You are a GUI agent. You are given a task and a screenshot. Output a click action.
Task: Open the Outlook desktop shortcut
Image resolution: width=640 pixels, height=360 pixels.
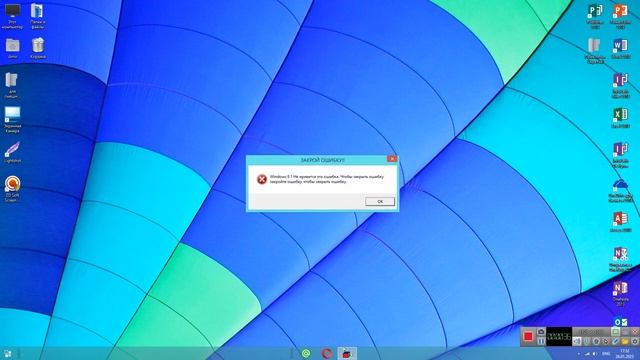[620, 322]
